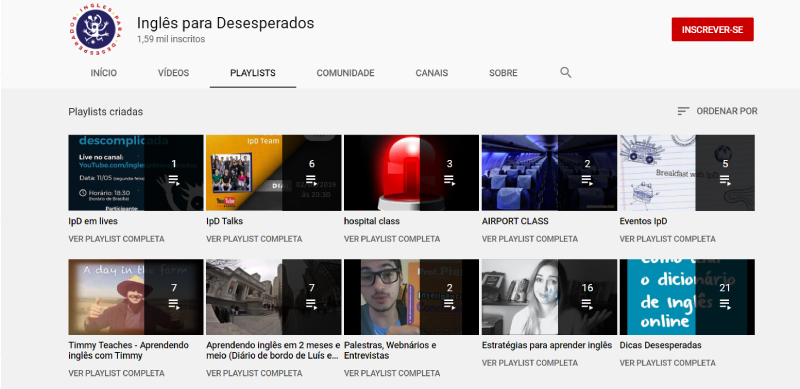Click the hospital class playlist title
This screenshot has width=800, height=389.
(x=372, y=221)
